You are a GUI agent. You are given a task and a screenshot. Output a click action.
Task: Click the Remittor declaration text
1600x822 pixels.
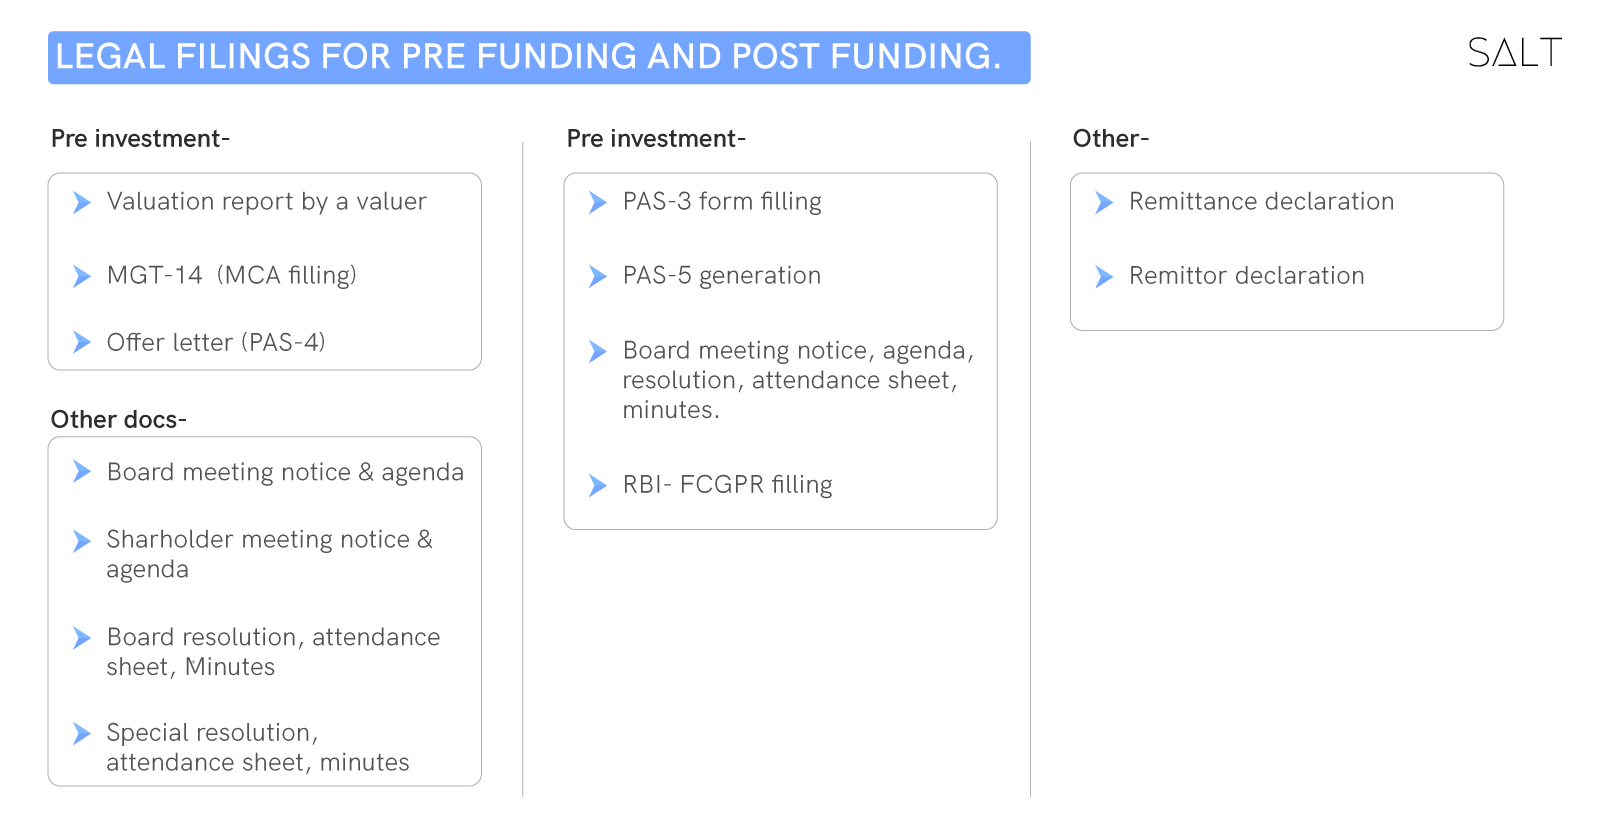(x=1246, y=276)
